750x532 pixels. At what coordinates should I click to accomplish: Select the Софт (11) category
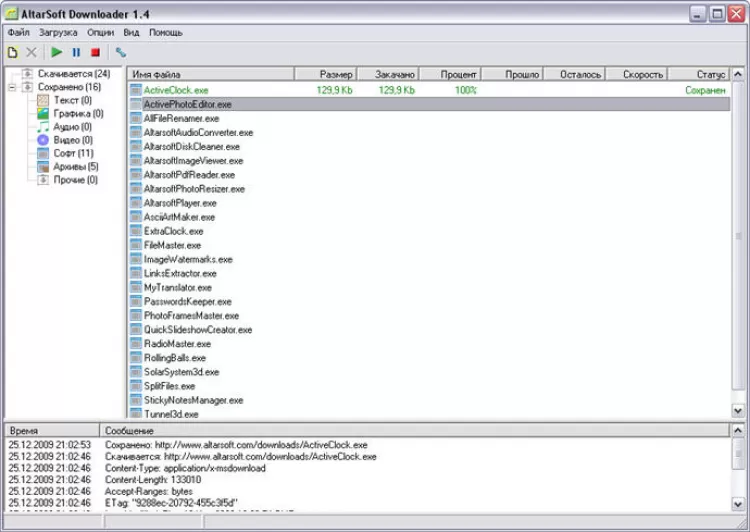tap(74, 154)
